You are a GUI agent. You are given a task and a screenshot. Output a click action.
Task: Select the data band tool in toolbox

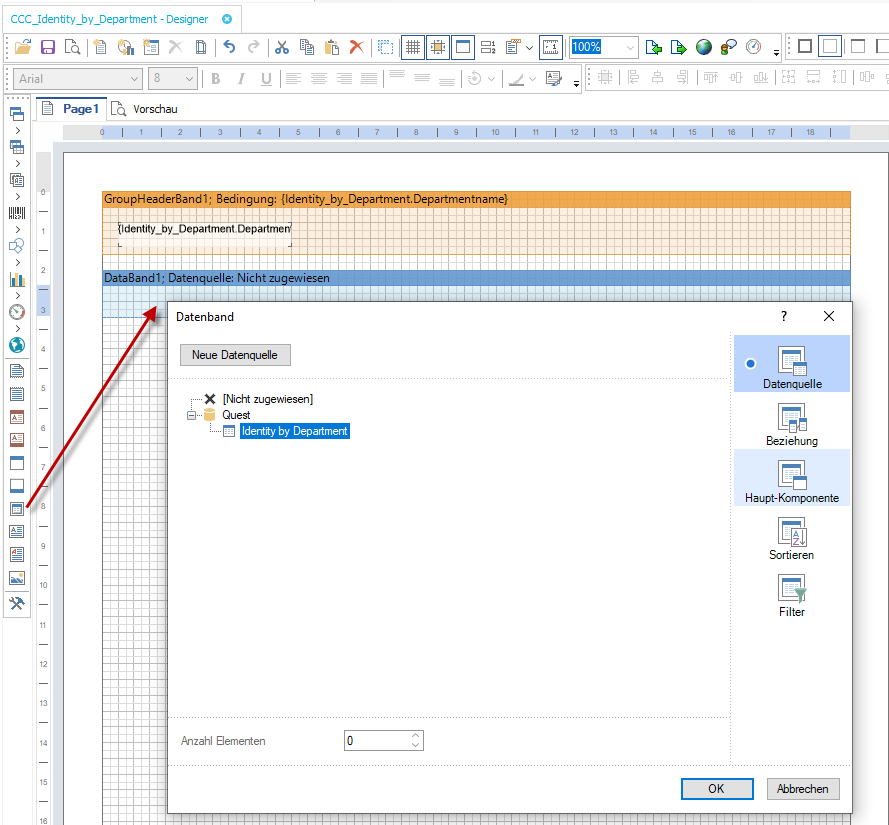click(17, 509)
